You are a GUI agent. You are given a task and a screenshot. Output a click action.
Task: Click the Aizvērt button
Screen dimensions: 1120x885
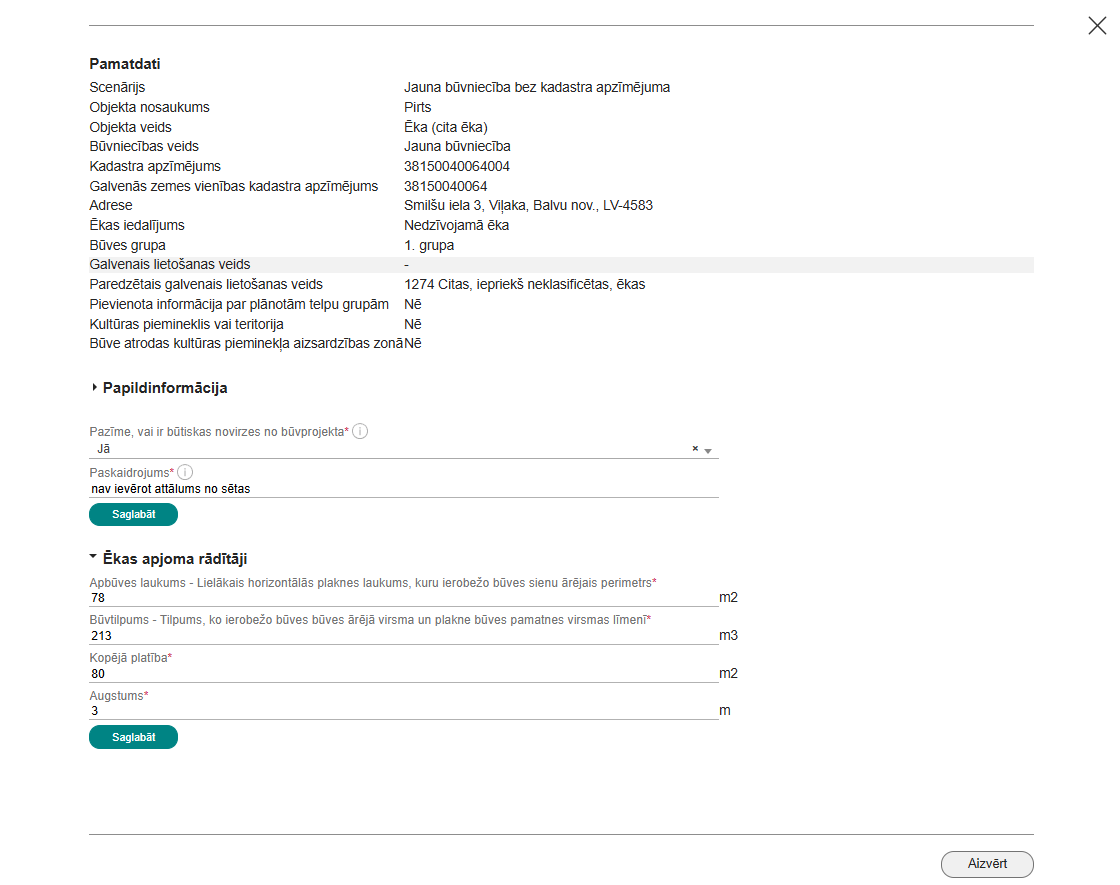987,864
